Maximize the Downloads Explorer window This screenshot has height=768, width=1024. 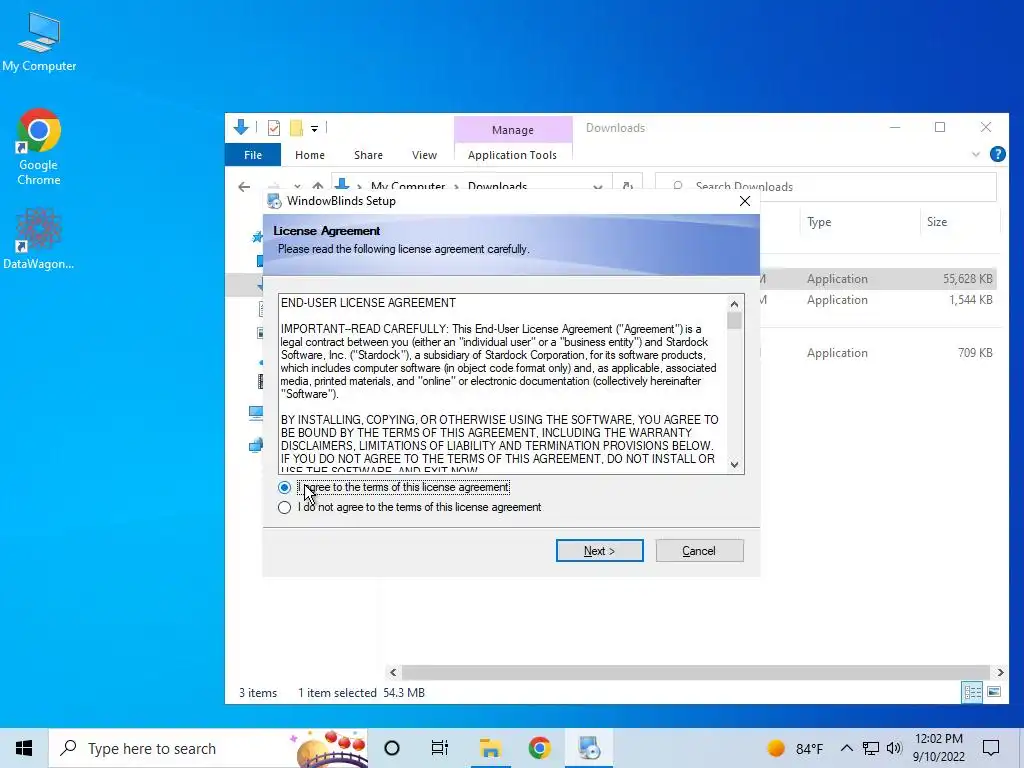coord(940,127)
